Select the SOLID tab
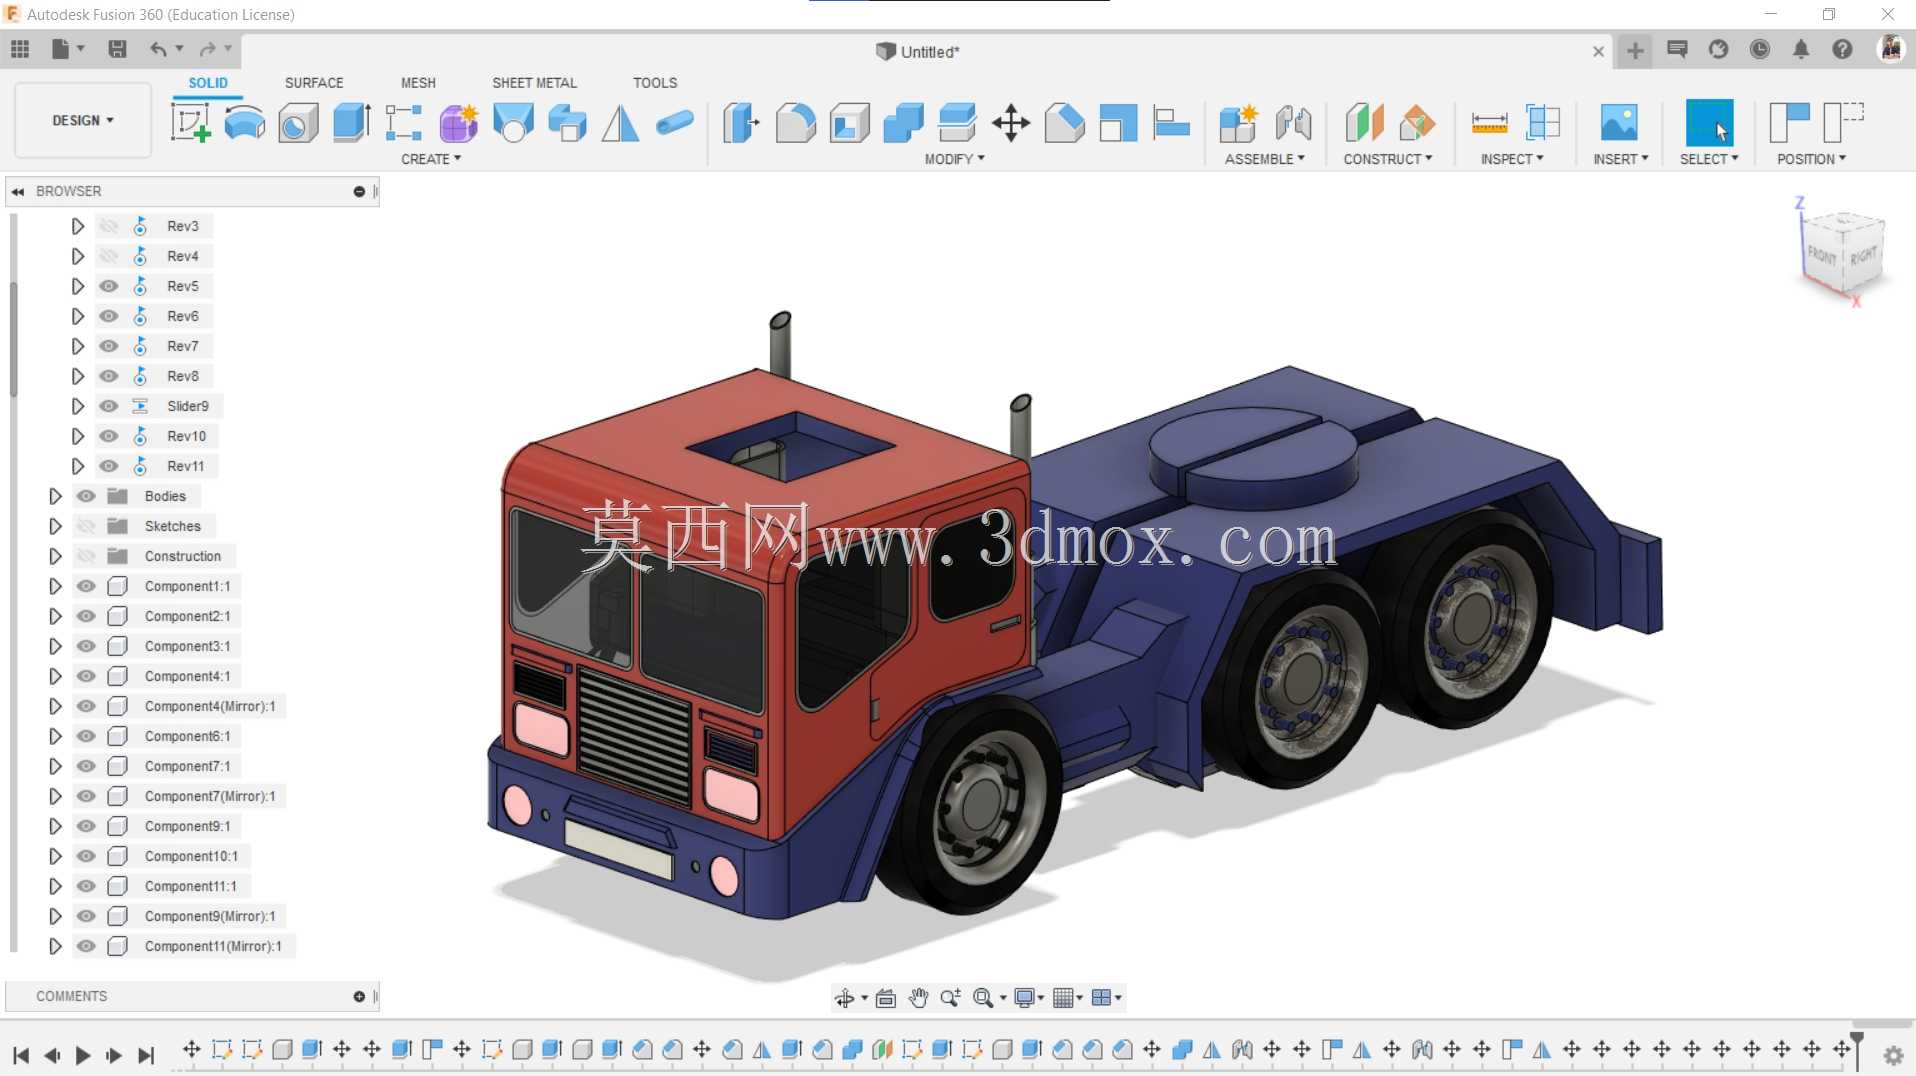 [x=208, y=83]
